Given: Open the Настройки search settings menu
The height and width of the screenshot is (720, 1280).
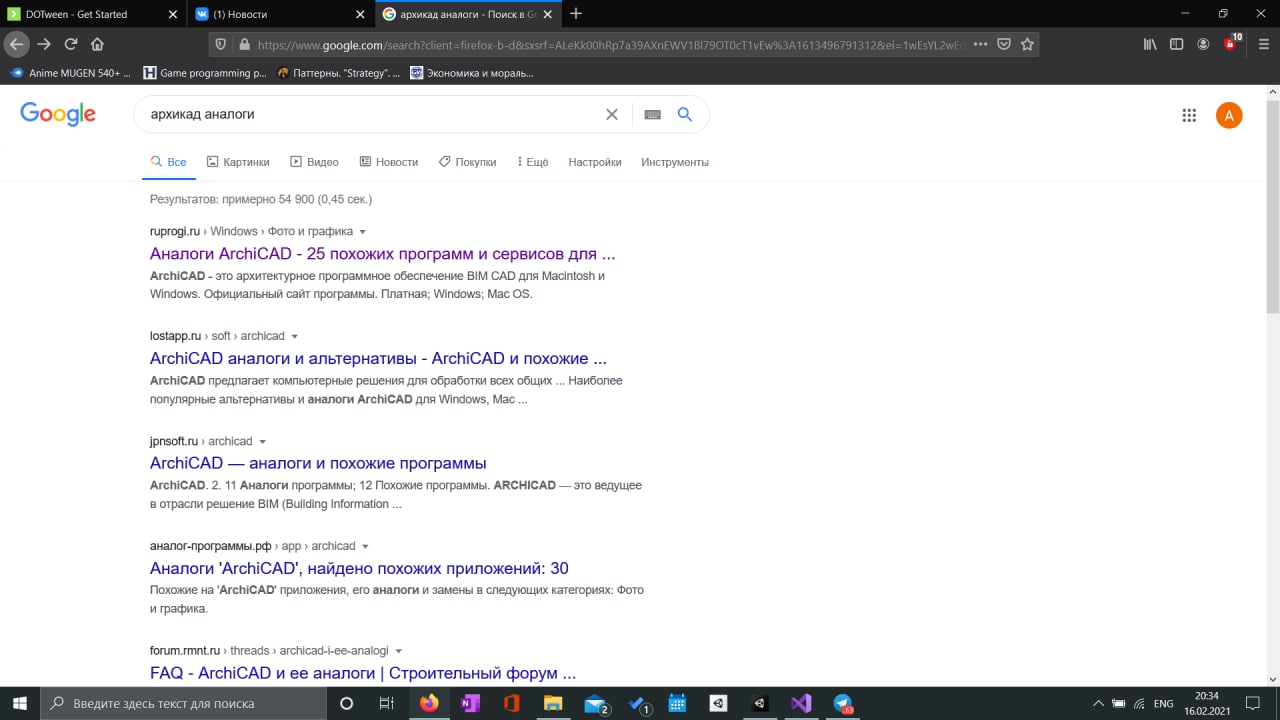Looking at the screenshot, I should tap(595, 162).
